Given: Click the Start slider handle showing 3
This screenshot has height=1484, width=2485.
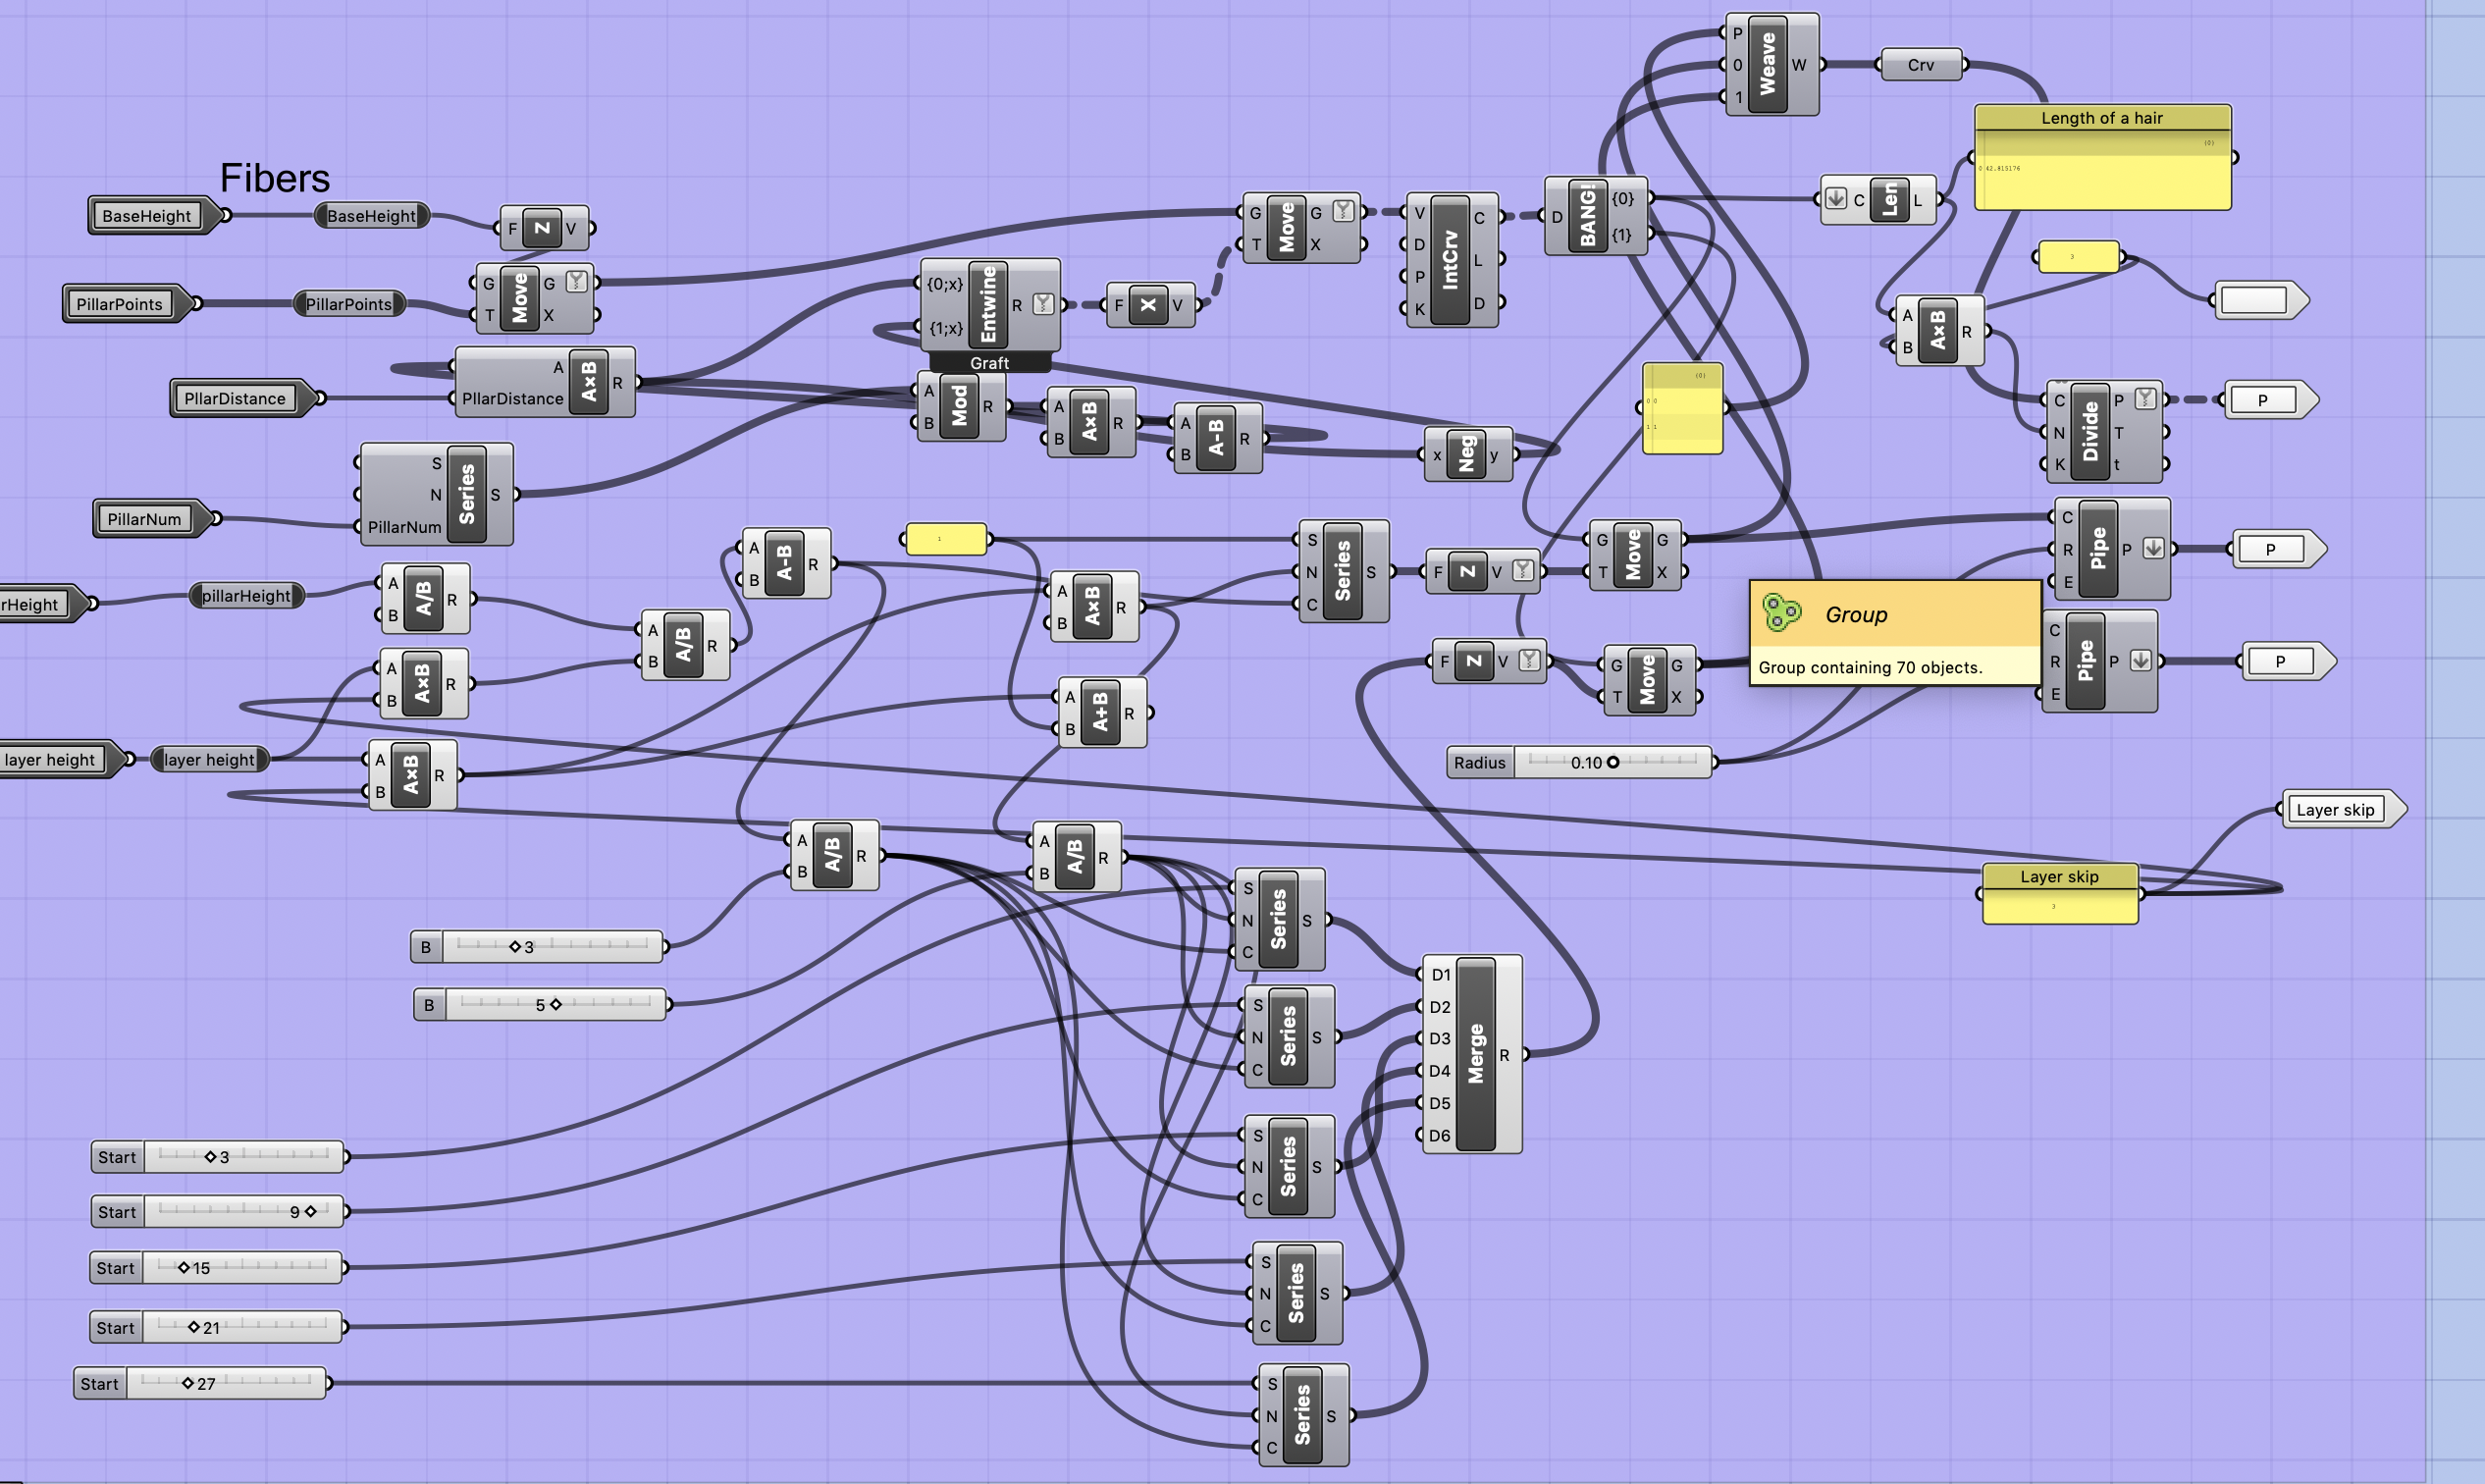Looking at the screenshot, I should point(210,1156).
